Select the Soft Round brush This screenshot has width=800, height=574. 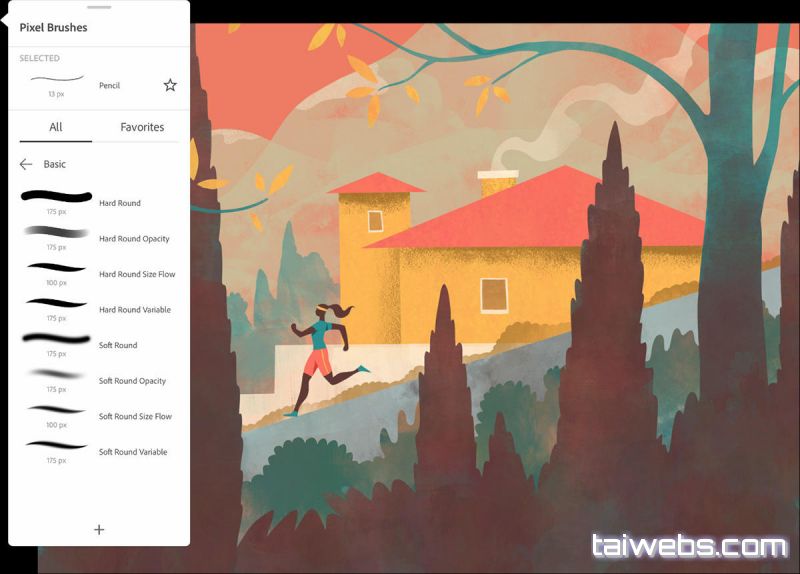(118, 345)
